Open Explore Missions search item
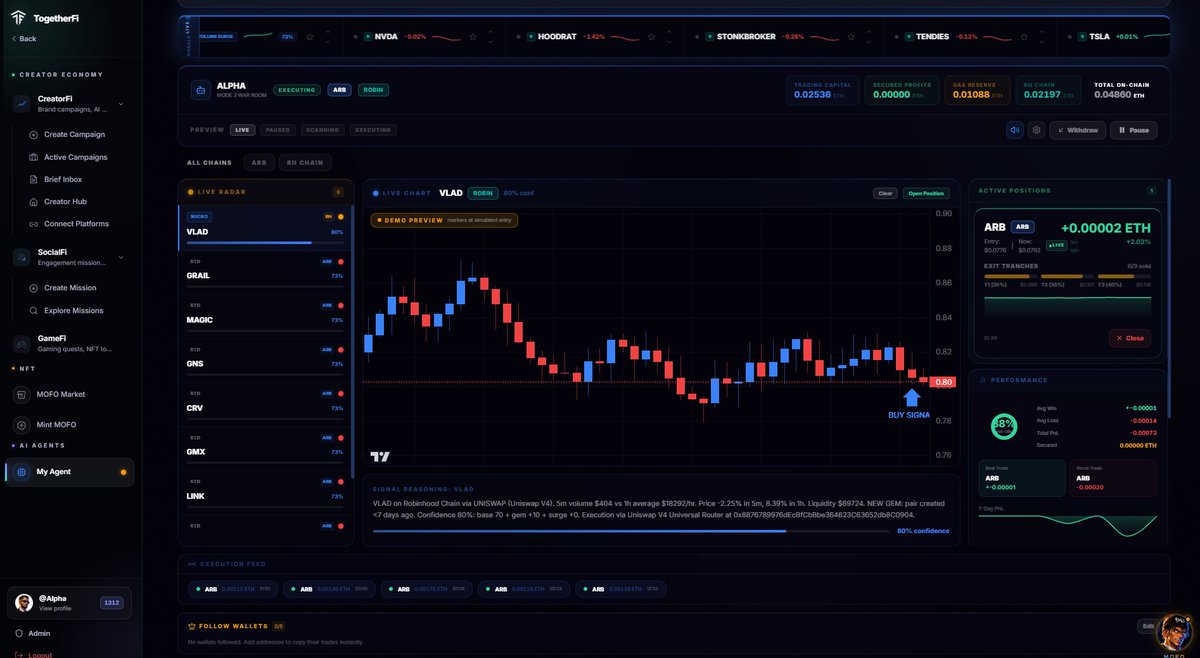Image resolution: width=1200 pixels, height=658 pixels. 67,311
